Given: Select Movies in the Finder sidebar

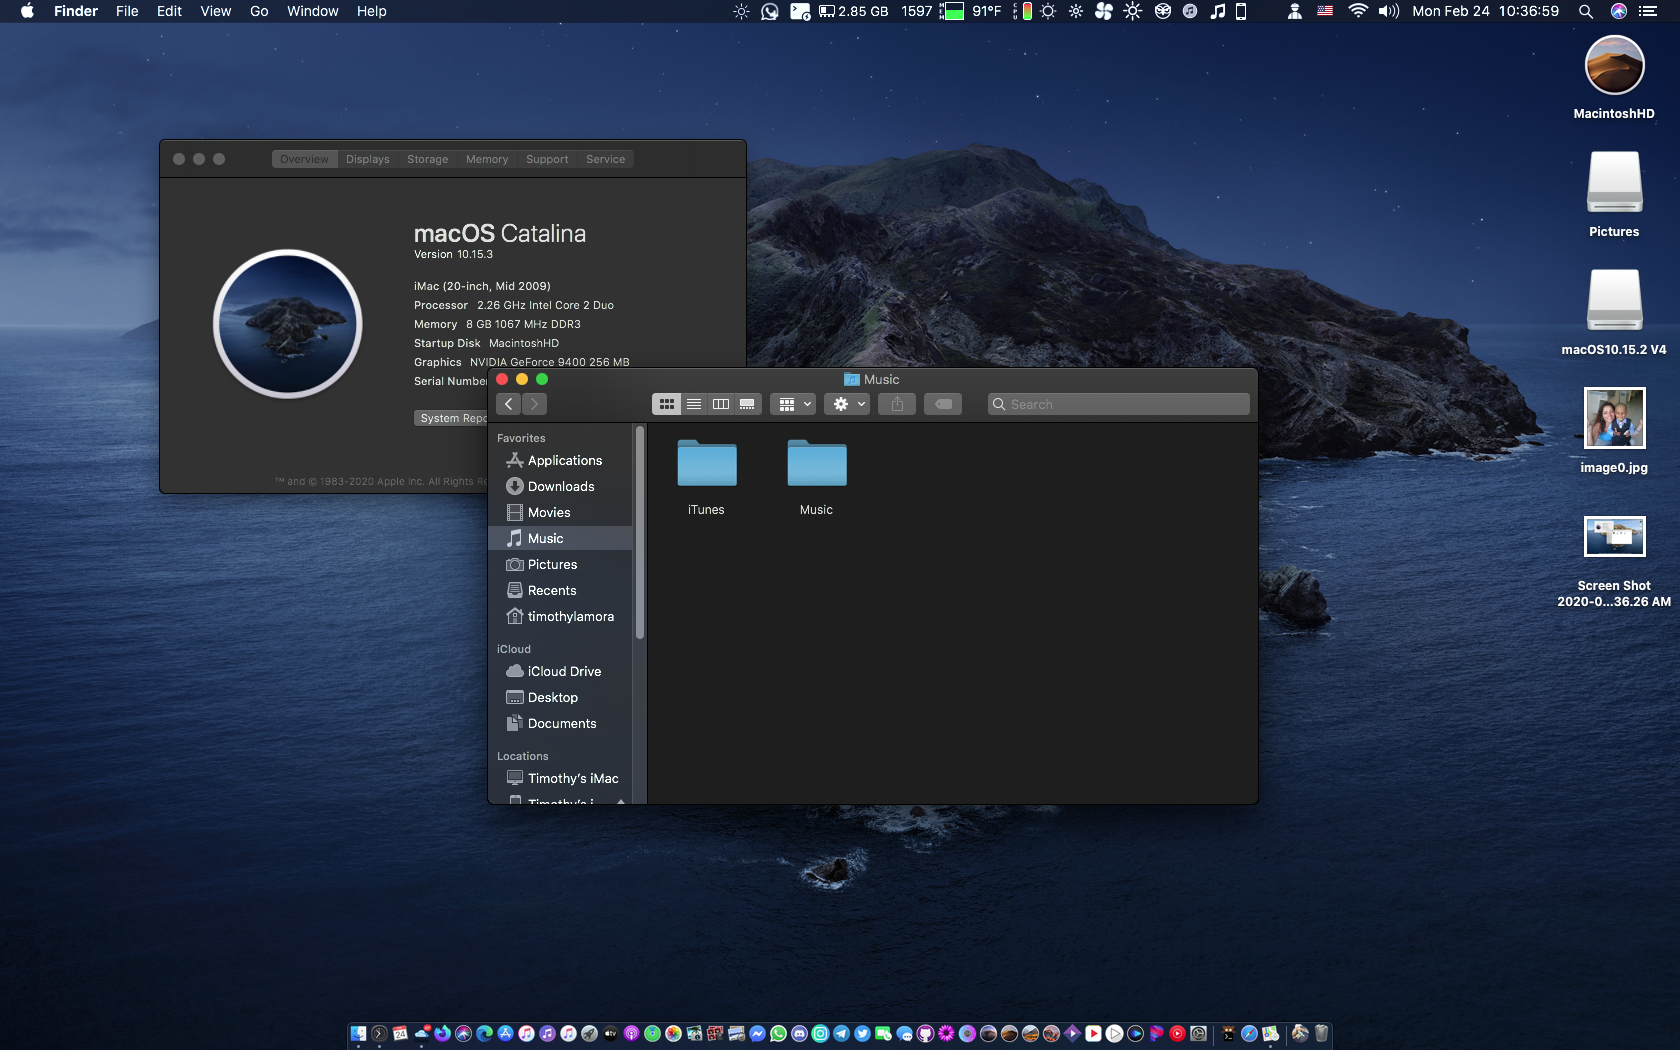Looking at the screenshot, I should click(560, 512).
